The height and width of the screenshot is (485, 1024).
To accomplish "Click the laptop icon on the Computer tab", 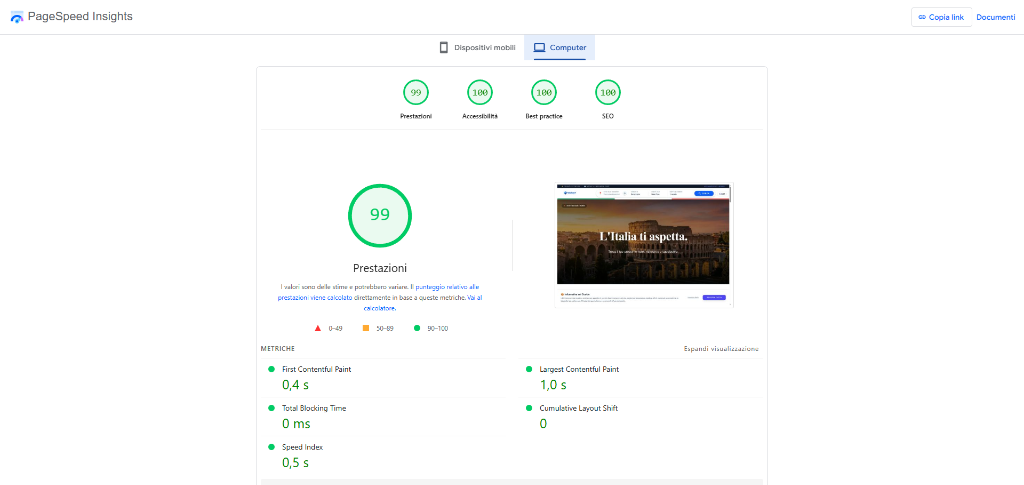I will (539, 48).
